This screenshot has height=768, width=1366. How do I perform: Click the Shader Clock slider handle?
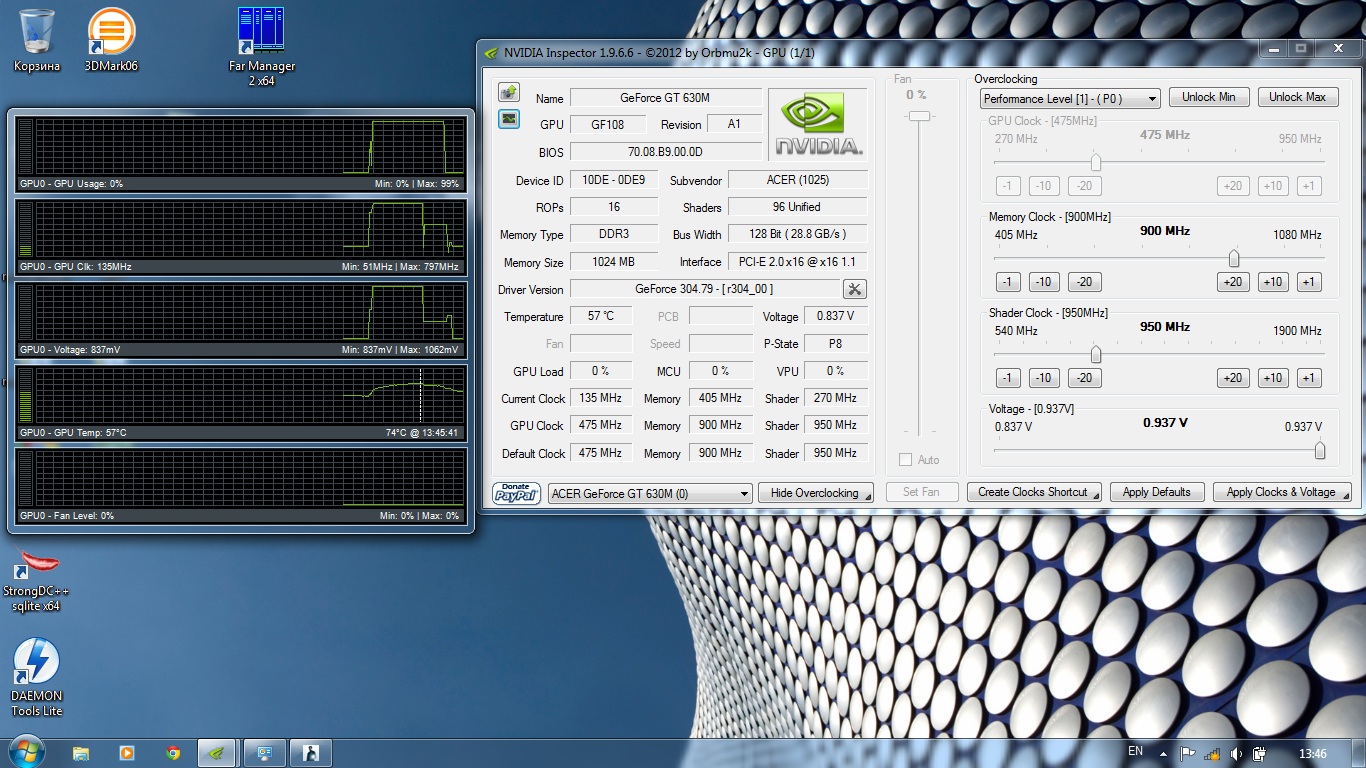coord(1096,354)
